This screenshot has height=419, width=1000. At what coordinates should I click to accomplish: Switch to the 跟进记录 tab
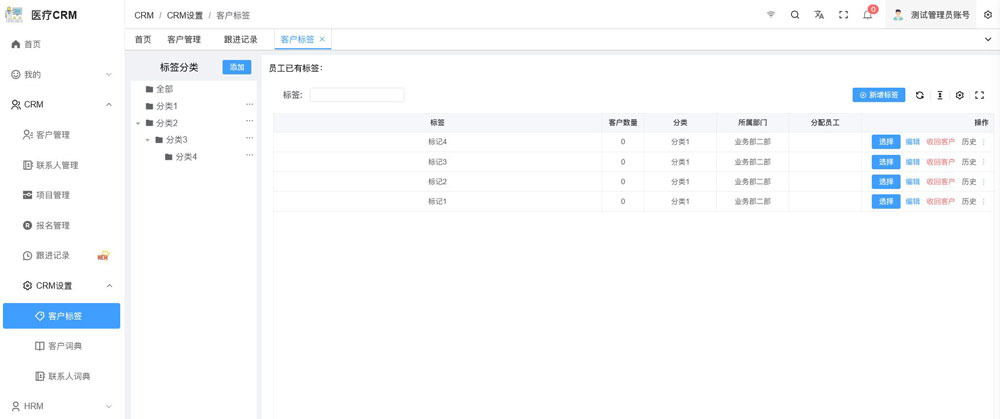[x=240, y=40]
